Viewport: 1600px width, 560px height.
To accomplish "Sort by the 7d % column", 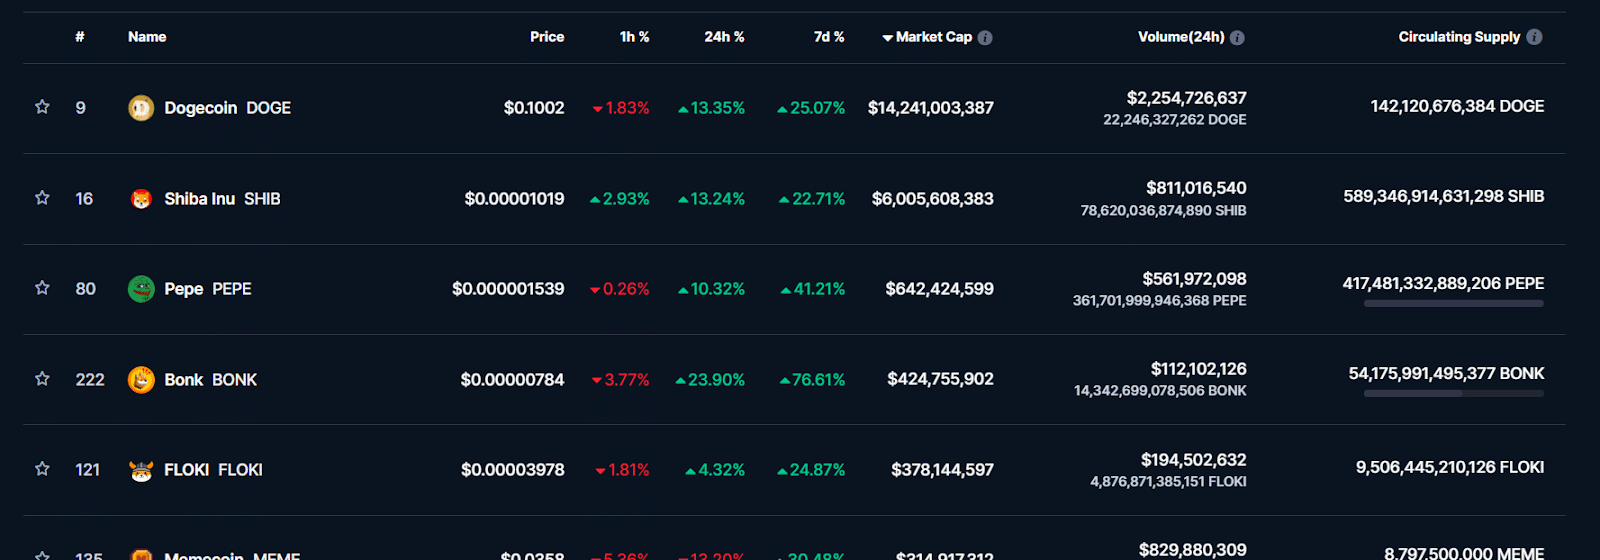I will (x=829, y=37).
